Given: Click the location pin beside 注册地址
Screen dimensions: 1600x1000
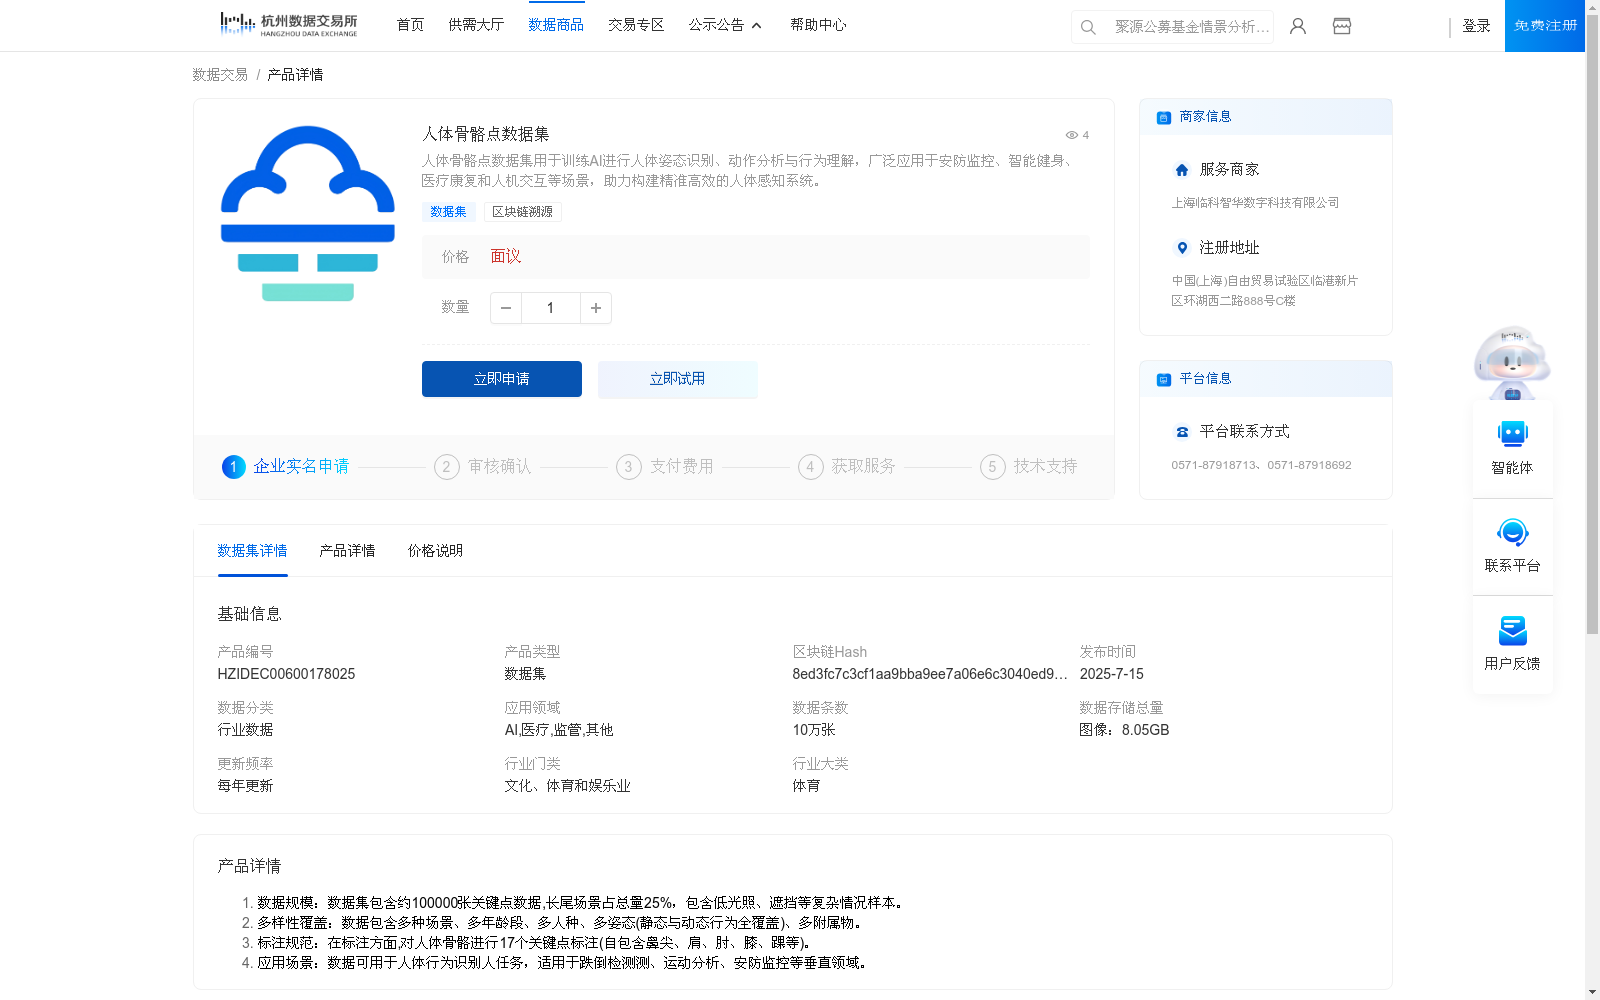Looking at the screenshot, I should 1181,248.
